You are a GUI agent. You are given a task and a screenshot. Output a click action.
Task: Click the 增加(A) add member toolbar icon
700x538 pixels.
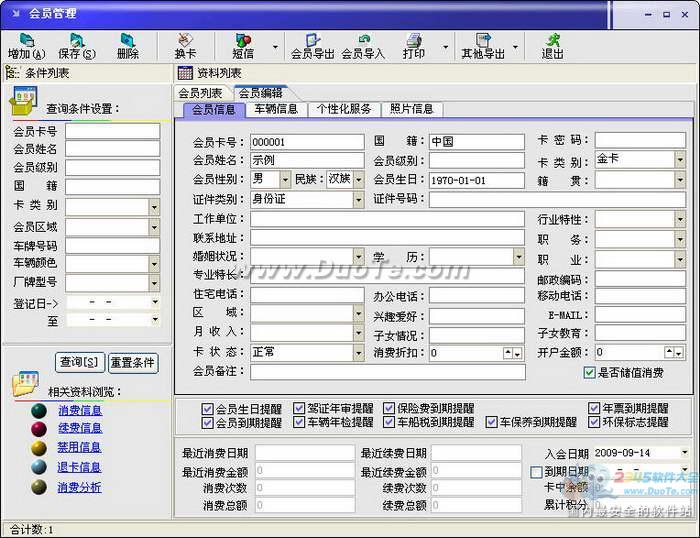[27, 46]
